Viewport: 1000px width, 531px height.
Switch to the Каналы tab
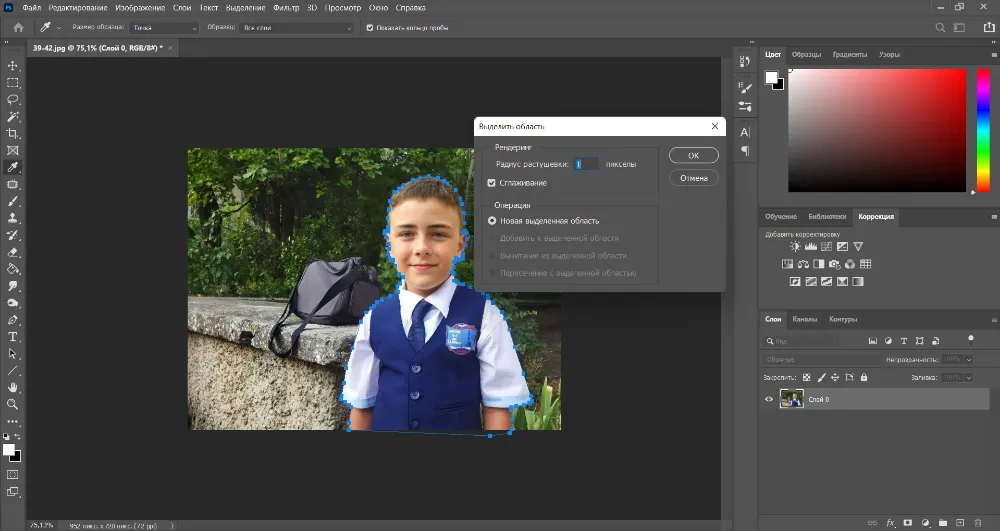coord(805,320)
